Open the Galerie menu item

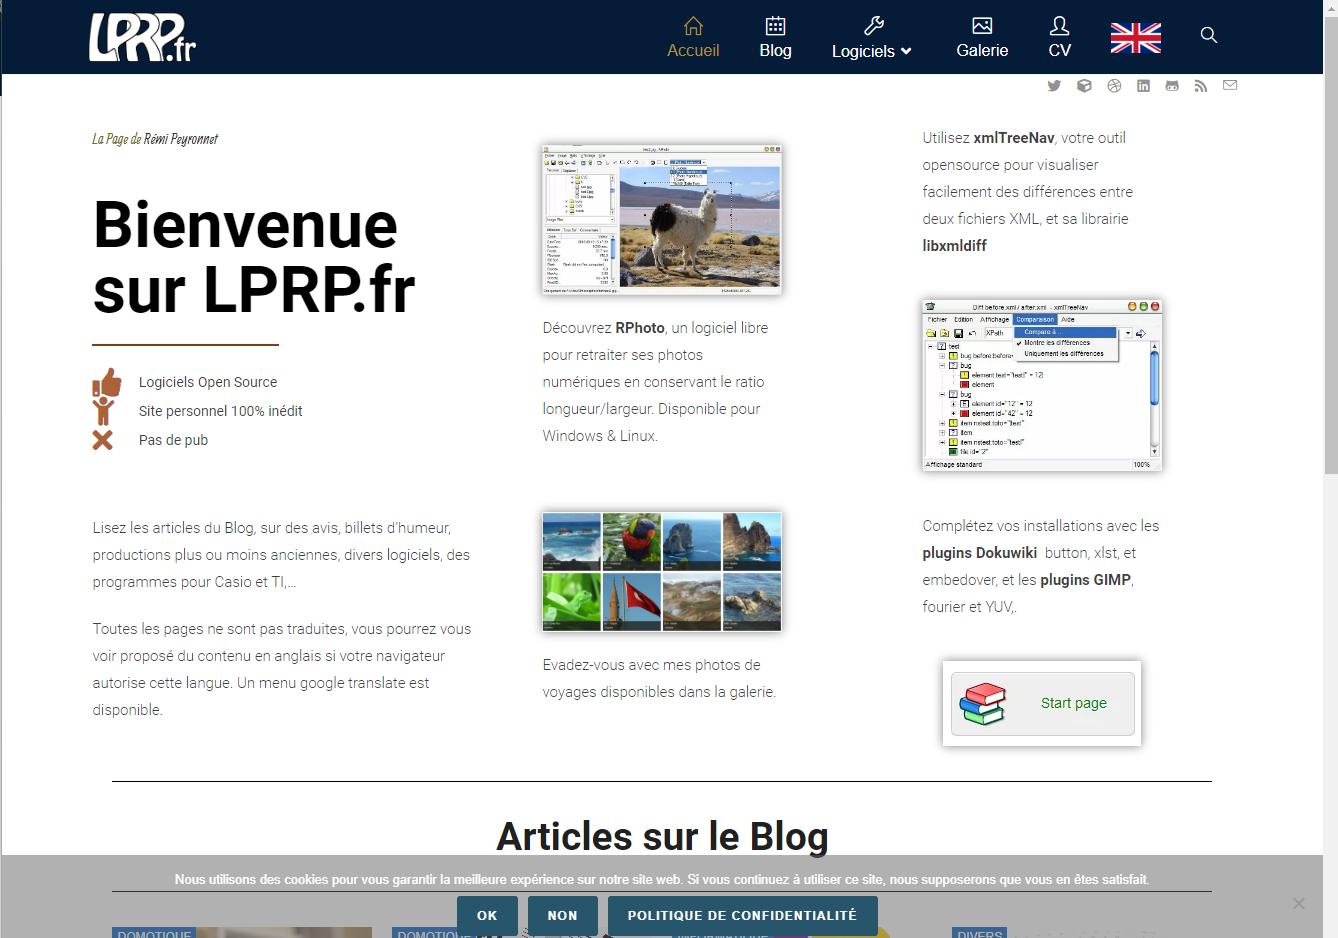982,50
